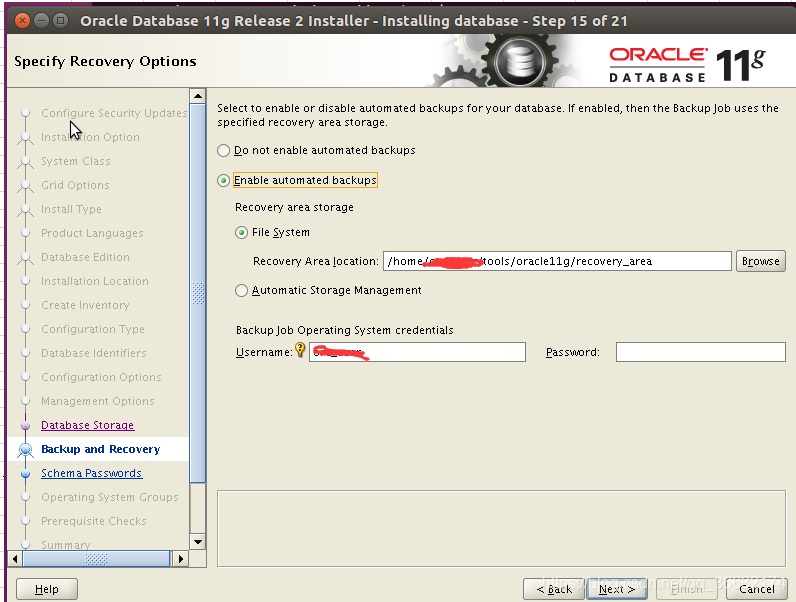This screenshot has height=602, width=796.
Task: Click the Backup Job Operating System credentials label
Action: [345, 330]
